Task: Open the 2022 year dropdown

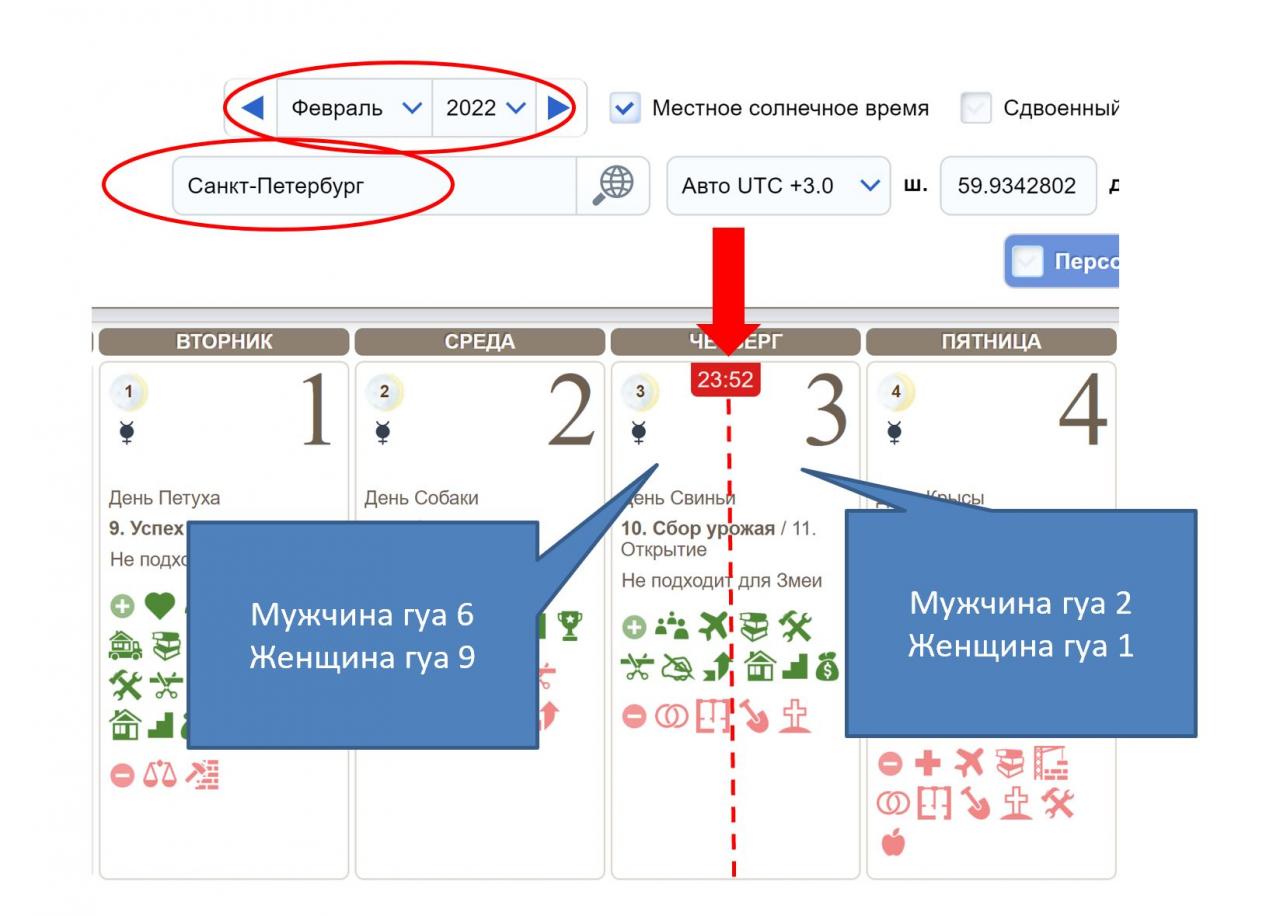Action: click(485, 108)
